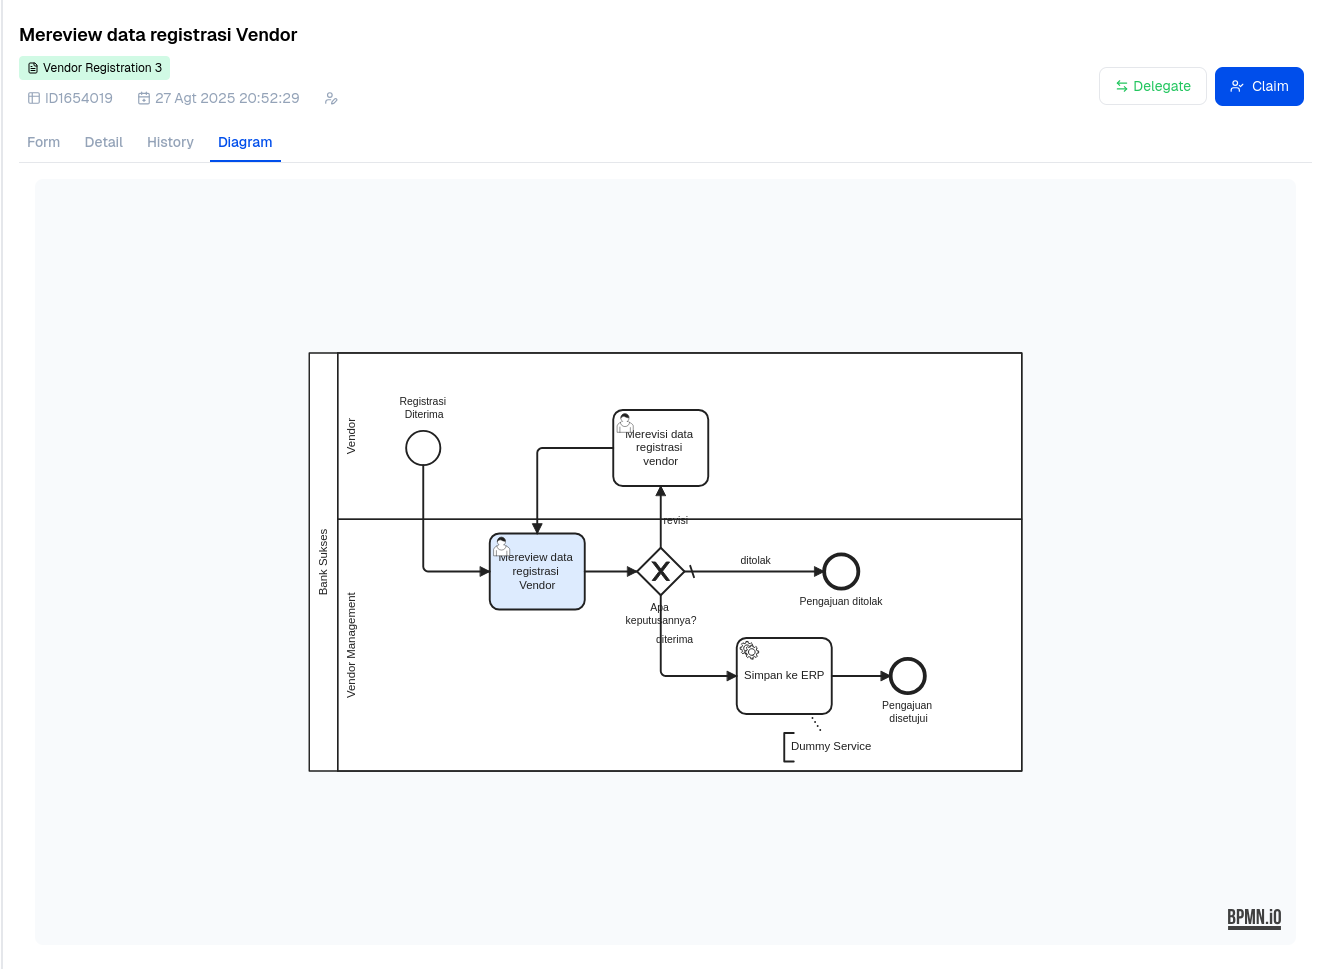Open the Detail tab
The image size is (1319, 979).
103,142
